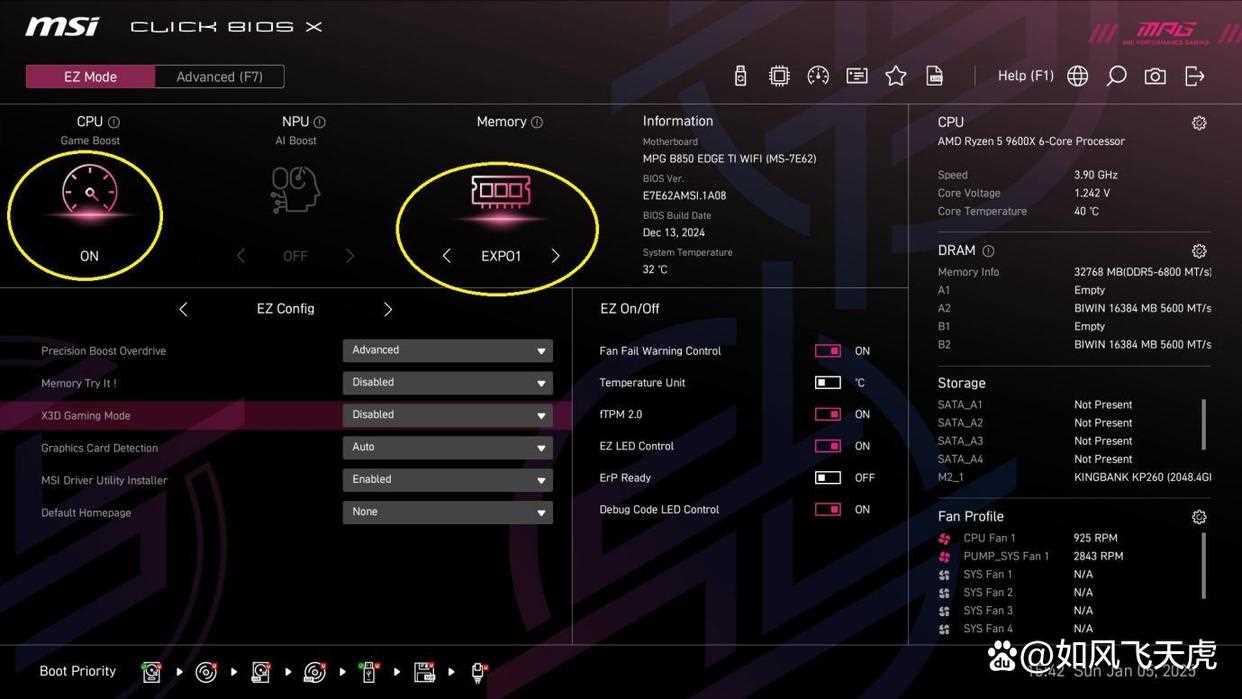Toggle Debug Code LED Control switch

828,510
